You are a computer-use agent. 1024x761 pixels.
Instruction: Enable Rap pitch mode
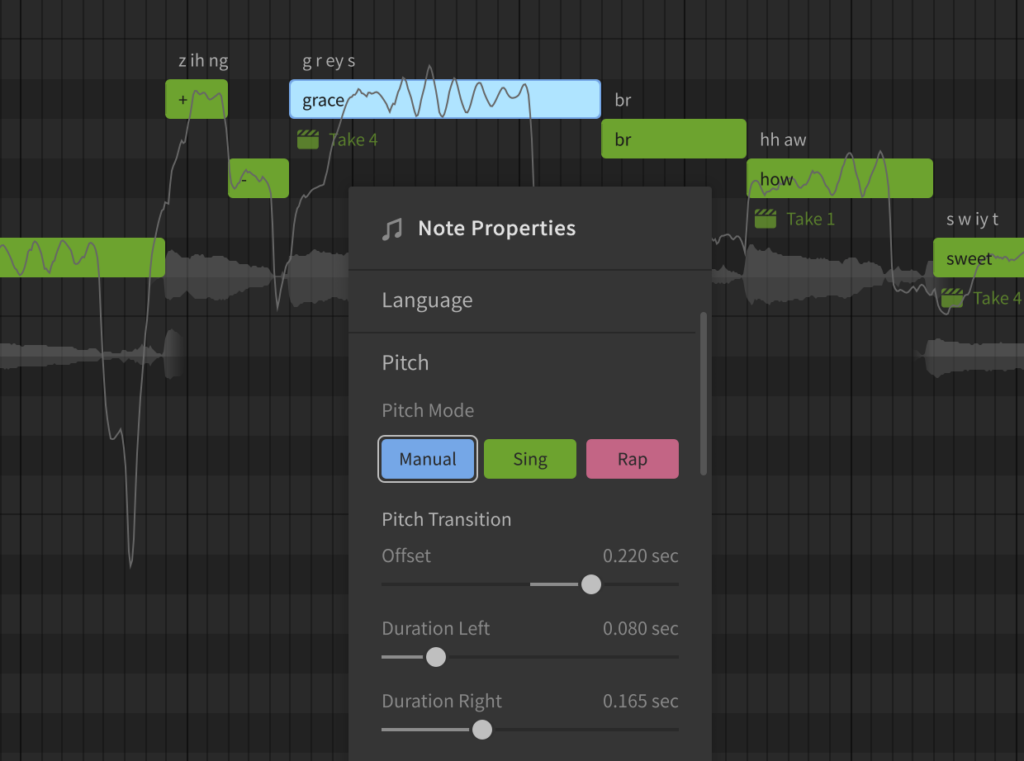(632, 457)
